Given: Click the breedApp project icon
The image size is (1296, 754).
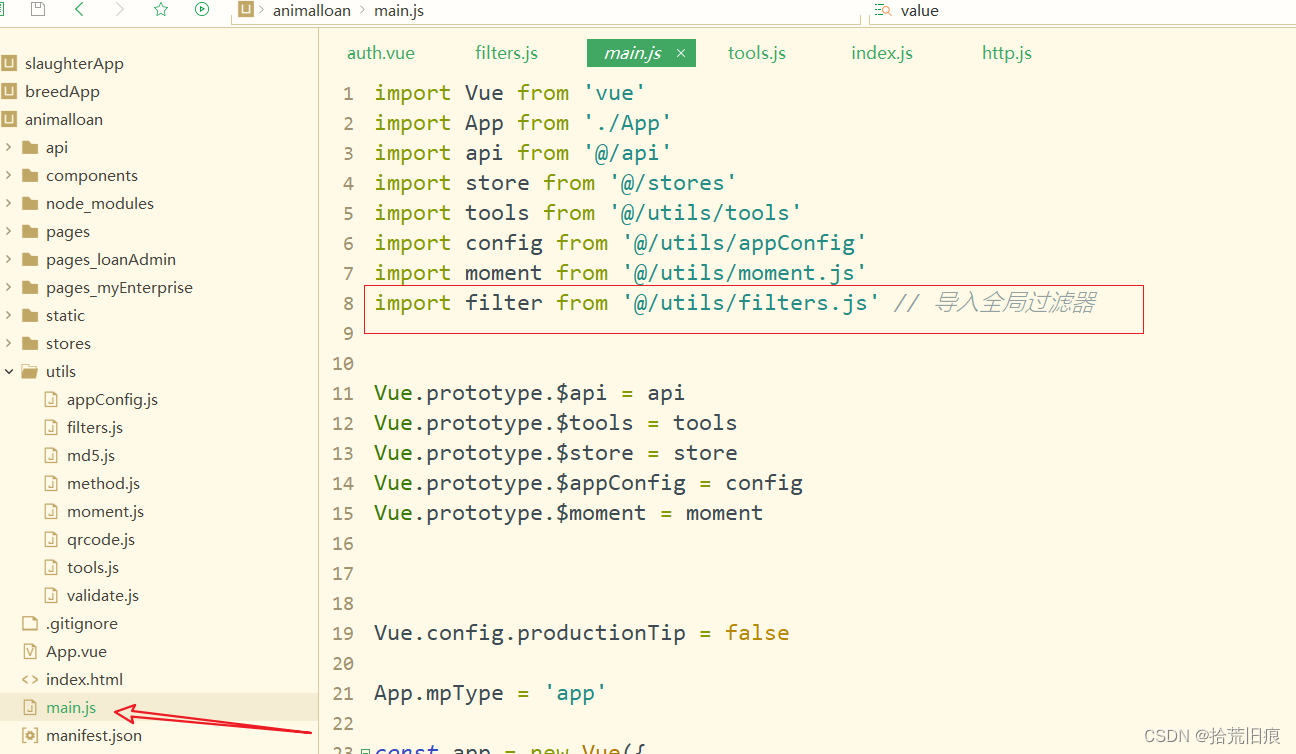Looking at the screenshot, I should (9, 91).
